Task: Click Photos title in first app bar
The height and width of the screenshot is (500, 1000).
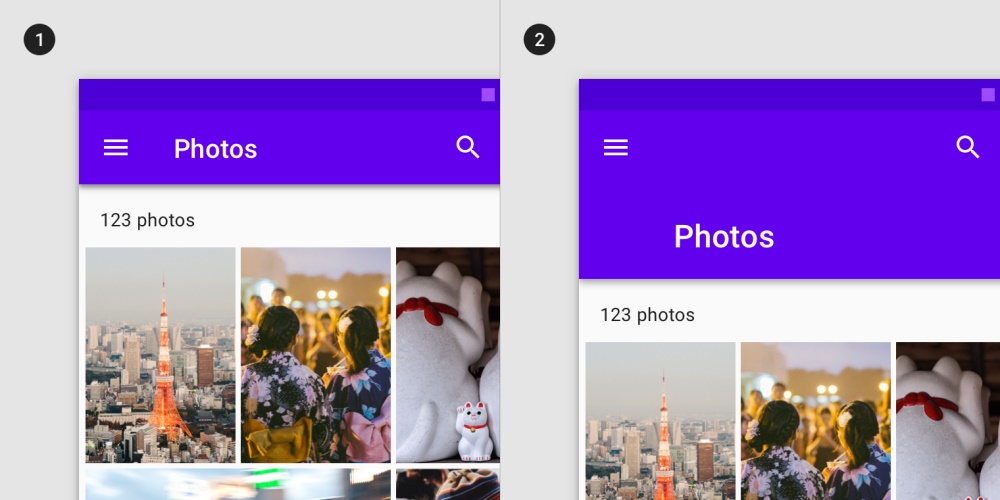Action: coord(216,149)
